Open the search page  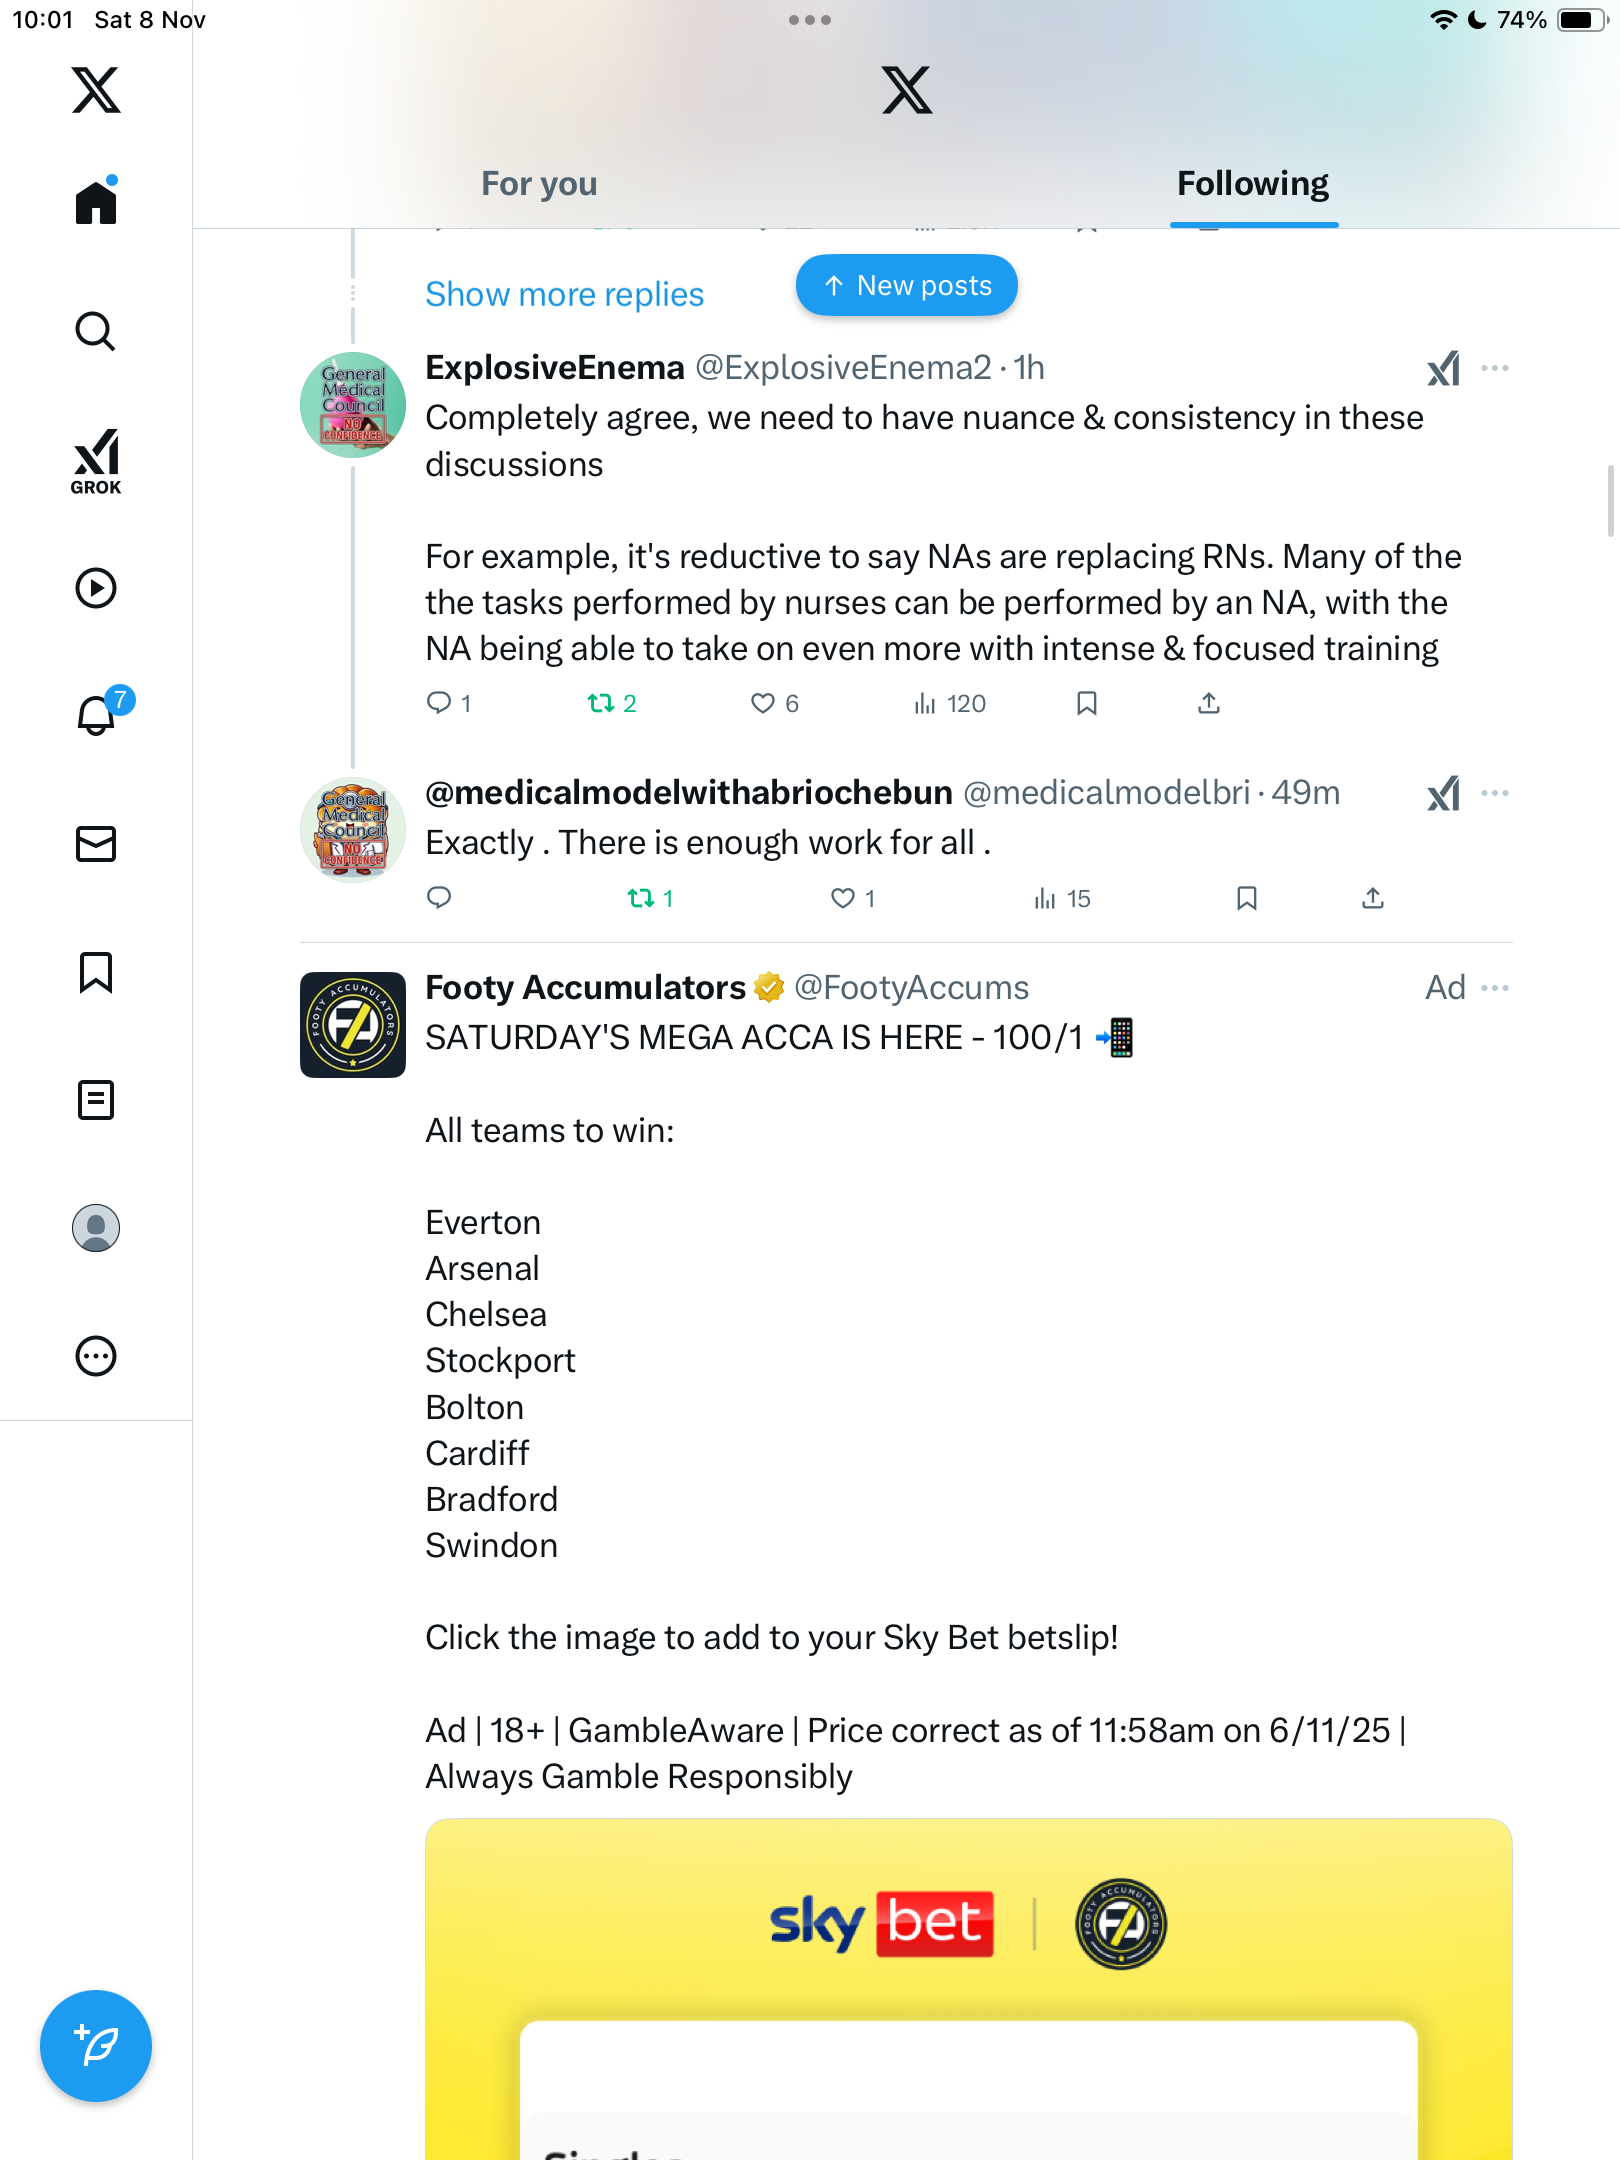coord(96,332)
